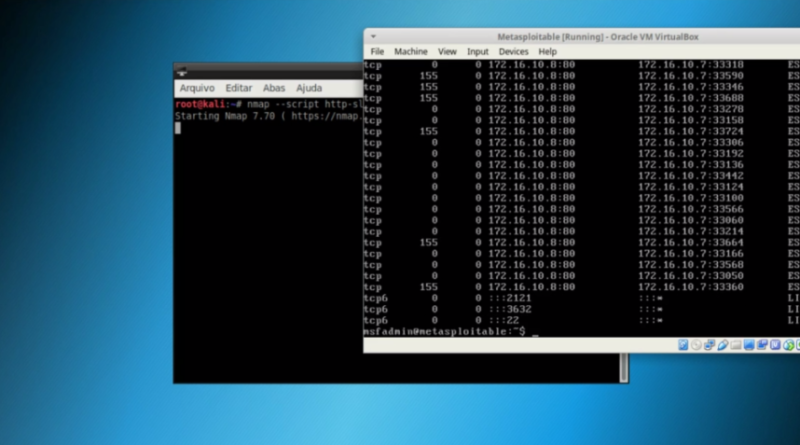Open the VirtualBox window menu arrow in title bar
Viewport: 800px width, 445px height.
pyautogui.click(x=373, y=37)
